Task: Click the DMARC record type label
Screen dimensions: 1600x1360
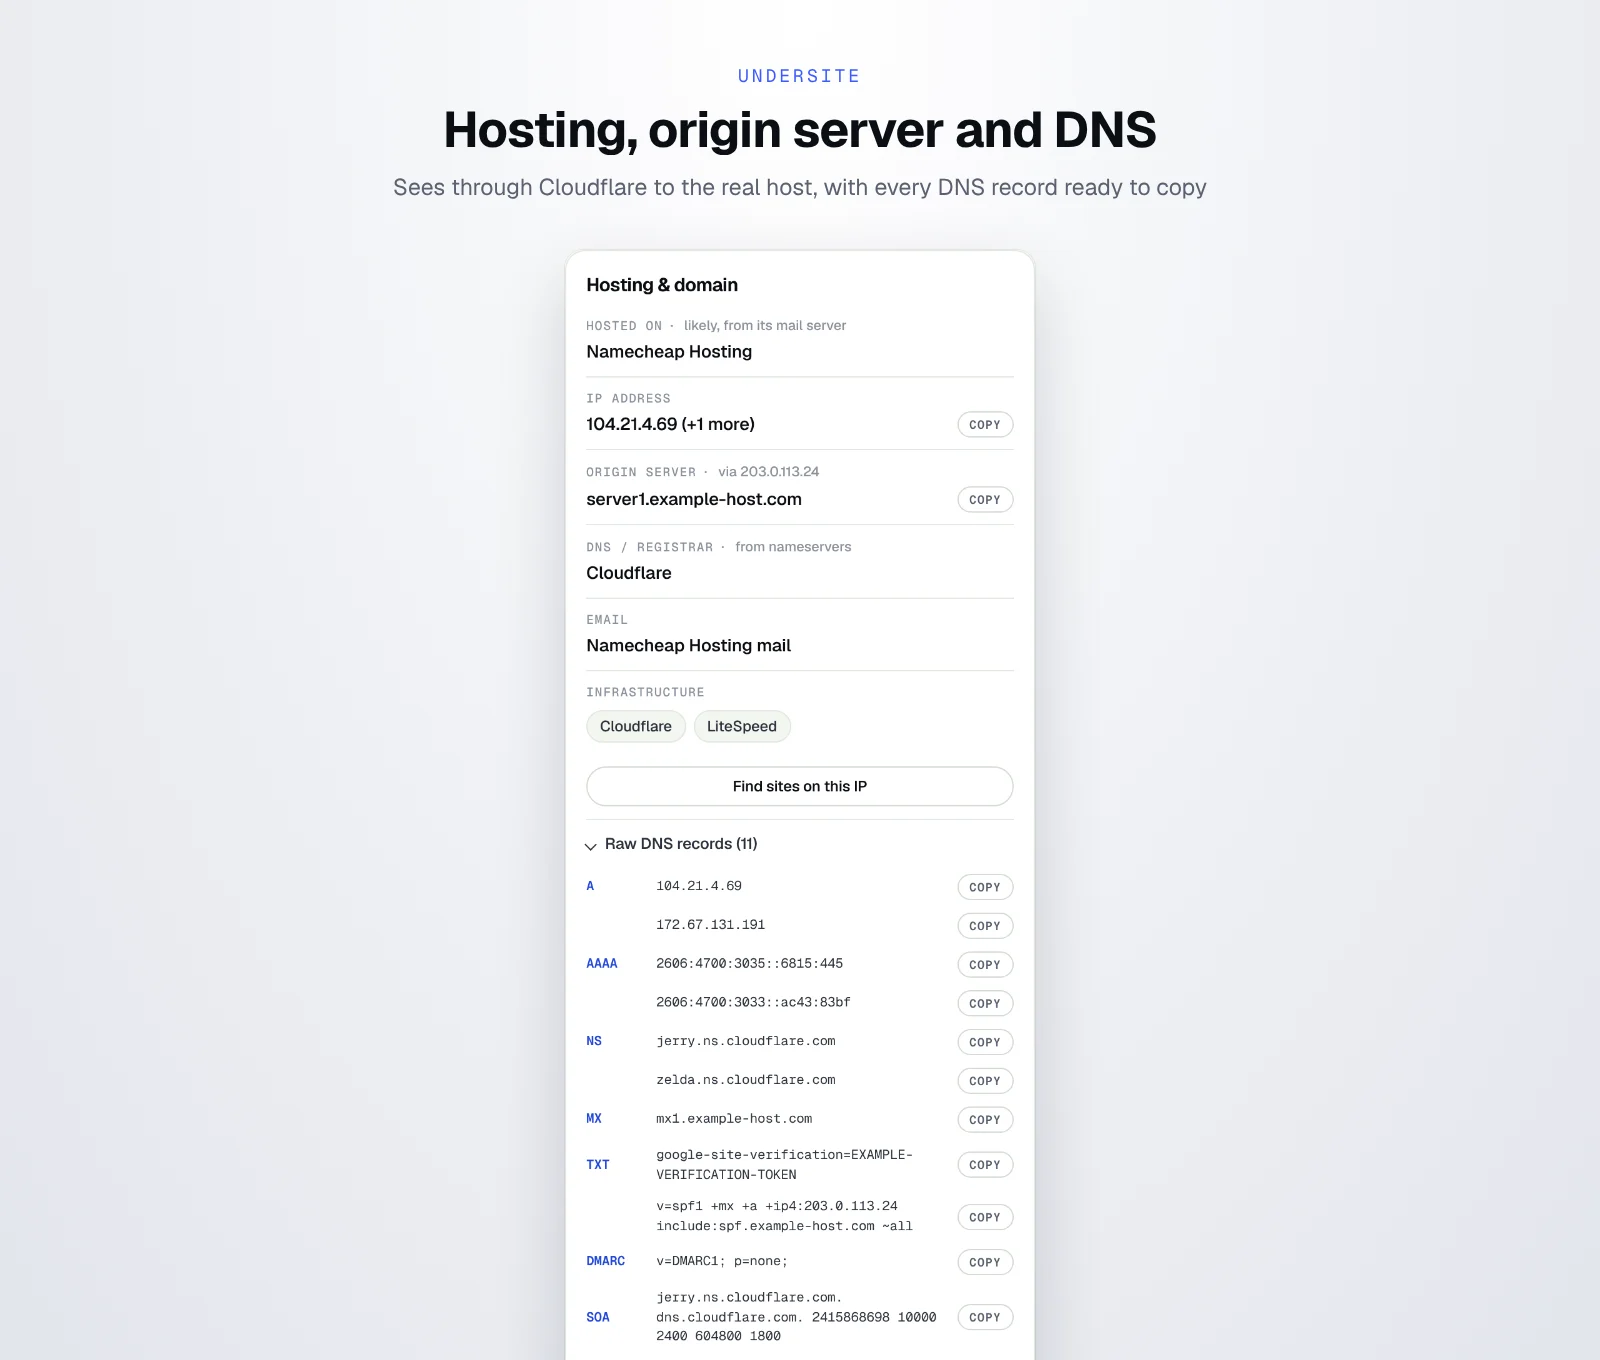Action: pos(606,1261)
